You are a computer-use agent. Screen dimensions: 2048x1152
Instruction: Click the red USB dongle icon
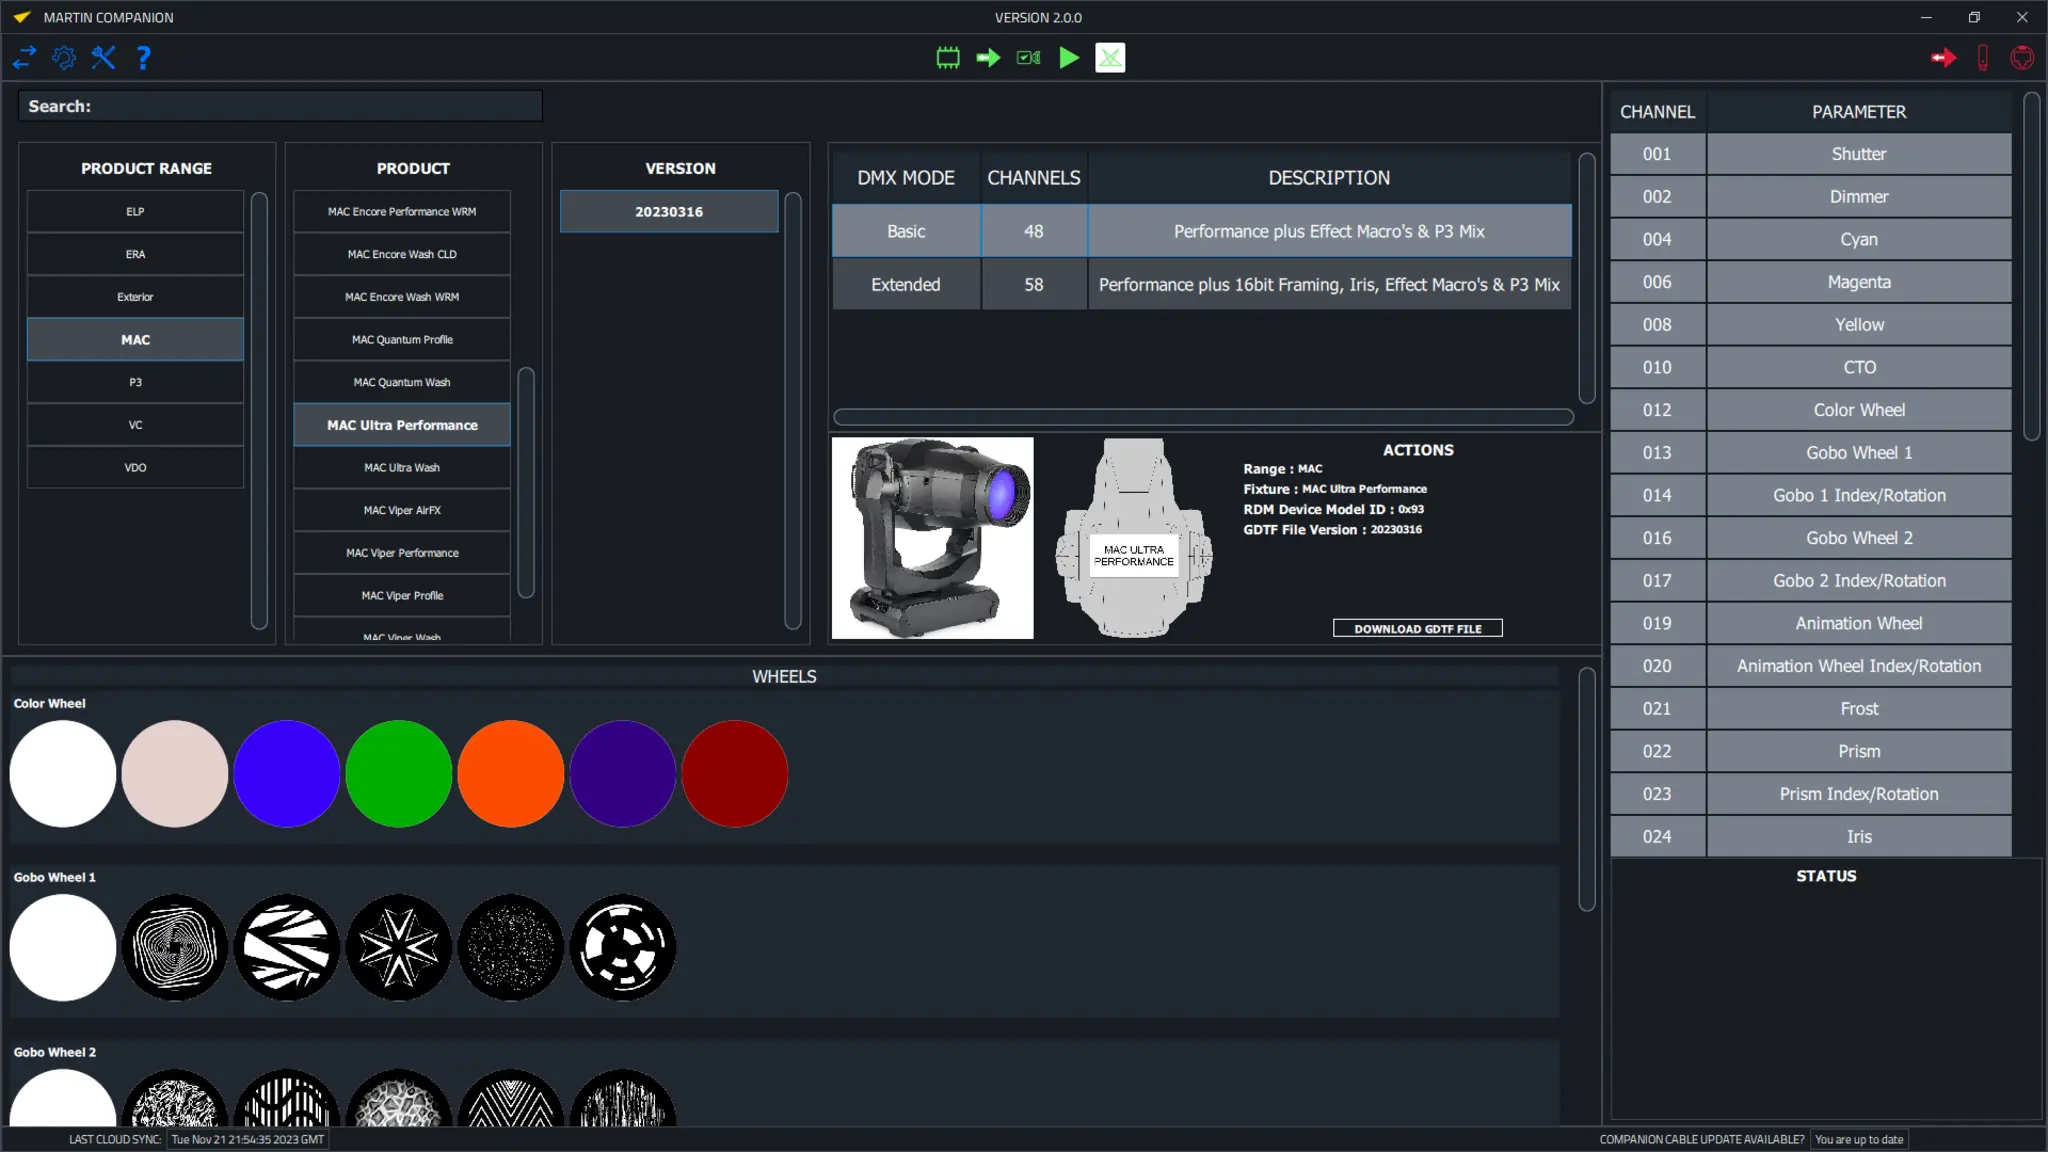(x=1983, y=58)
